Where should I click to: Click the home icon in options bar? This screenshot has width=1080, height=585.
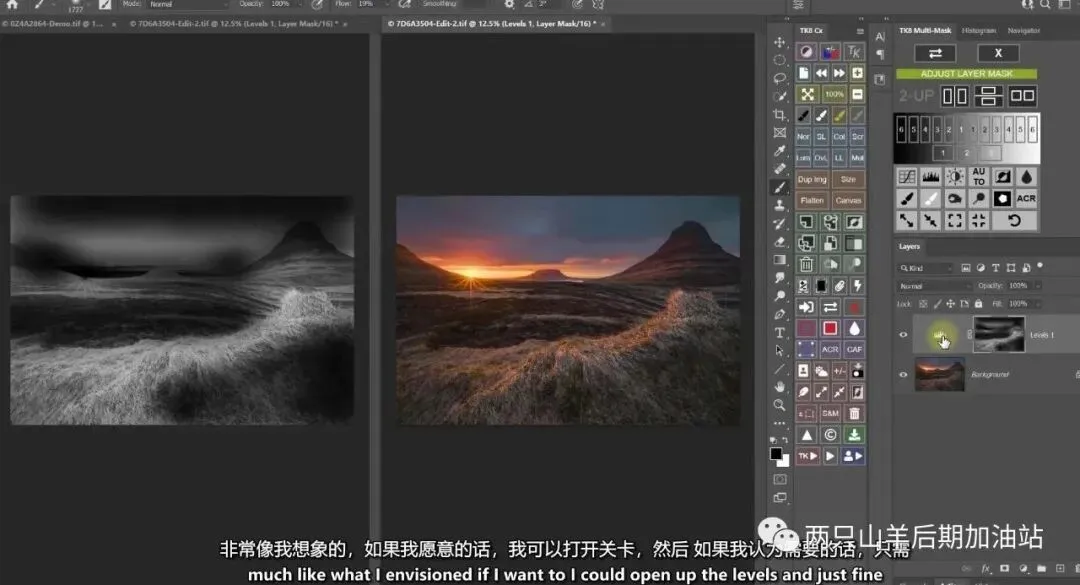[12, 4]
